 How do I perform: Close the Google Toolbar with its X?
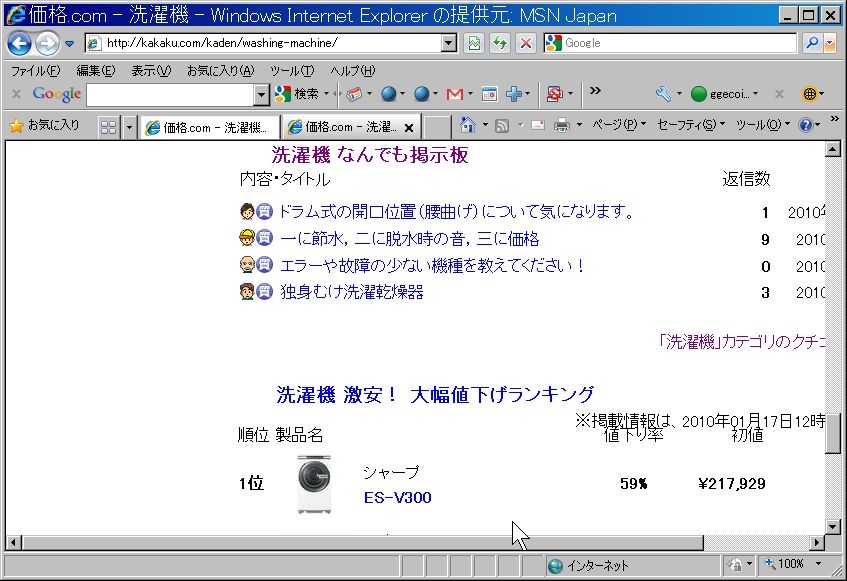(17, 94)
